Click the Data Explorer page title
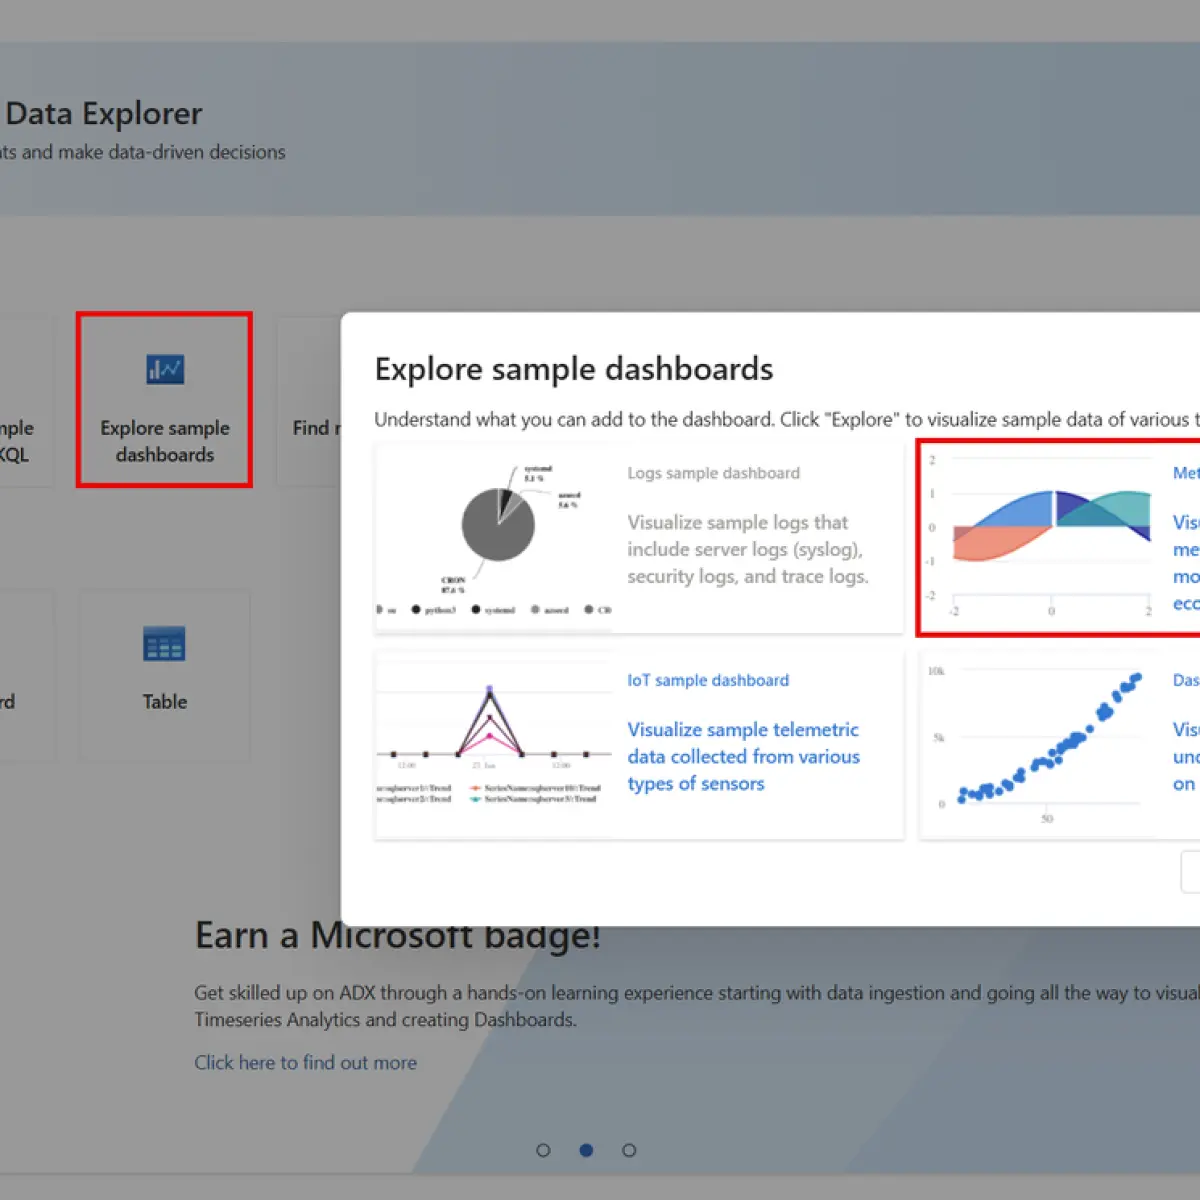The height and width of the screenshot is (1200, 1200). click(x=103, y=114)
